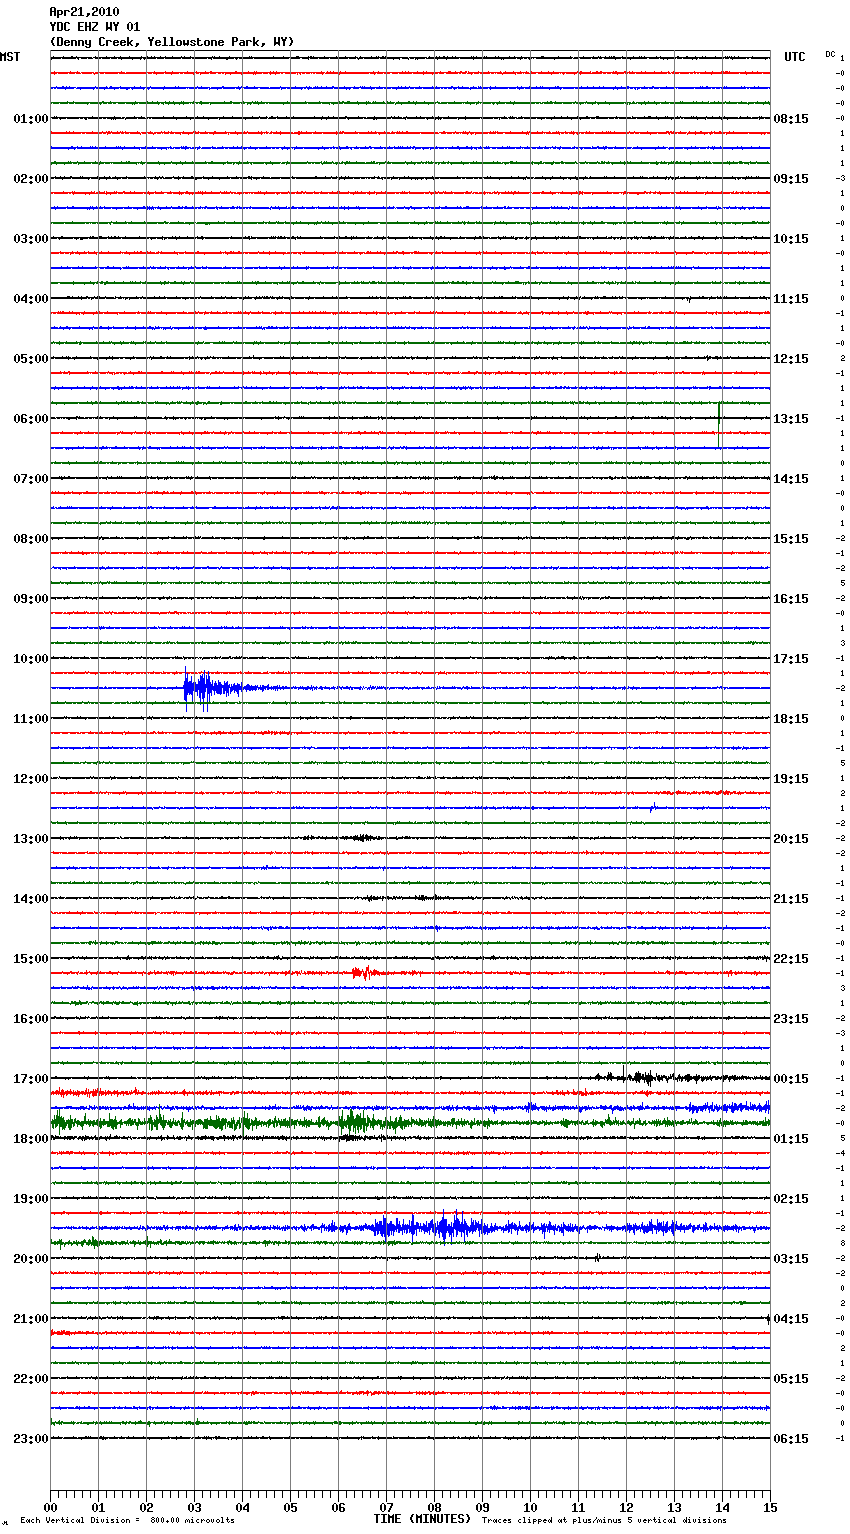
Task: Click the 11:15 UTC time label
Action: pos(791,299)
